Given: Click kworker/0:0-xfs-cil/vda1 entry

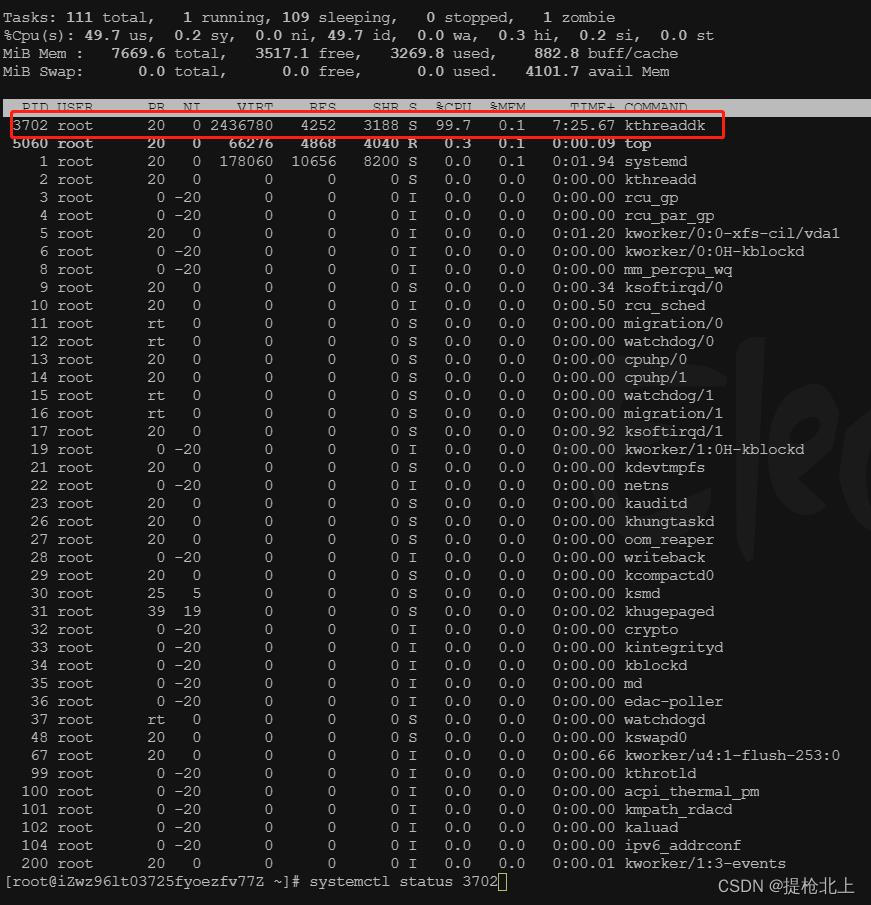Looking at the screenshot, I should coord(732,233).
